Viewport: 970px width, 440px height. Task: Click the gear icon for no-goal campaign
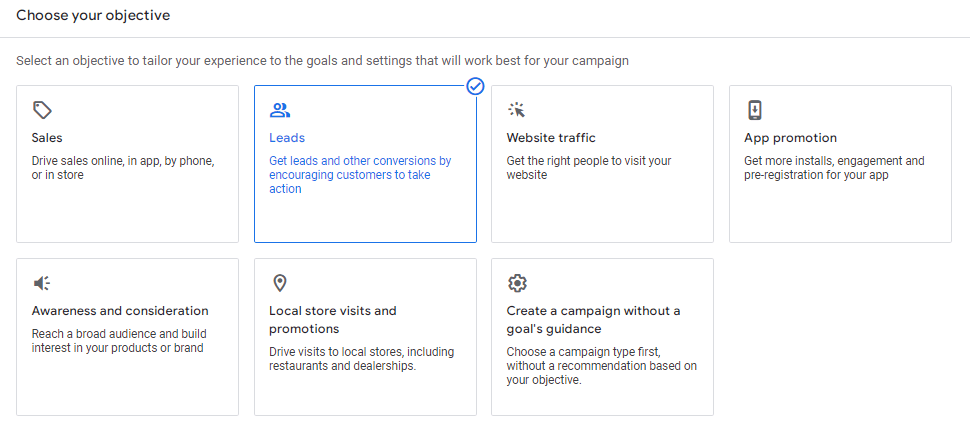coord(517,283)
